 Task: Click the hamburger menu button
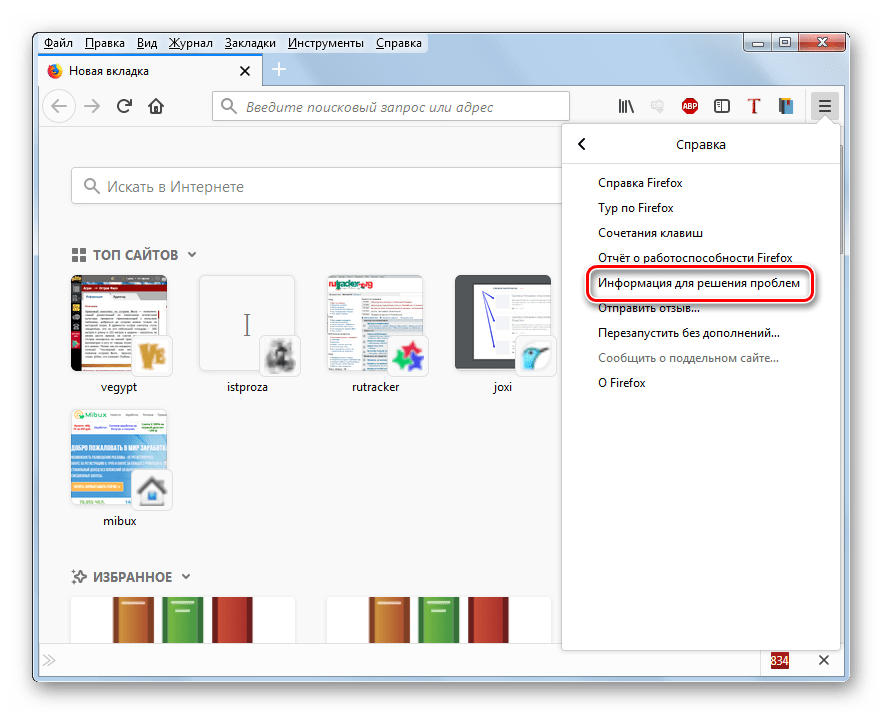(x=824, y=106)
